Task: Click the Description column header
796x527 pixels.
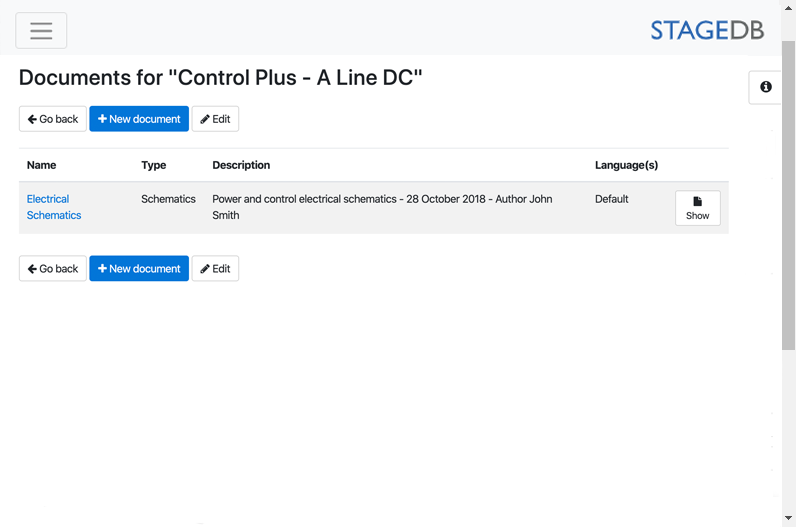Action: click(241, 165)
